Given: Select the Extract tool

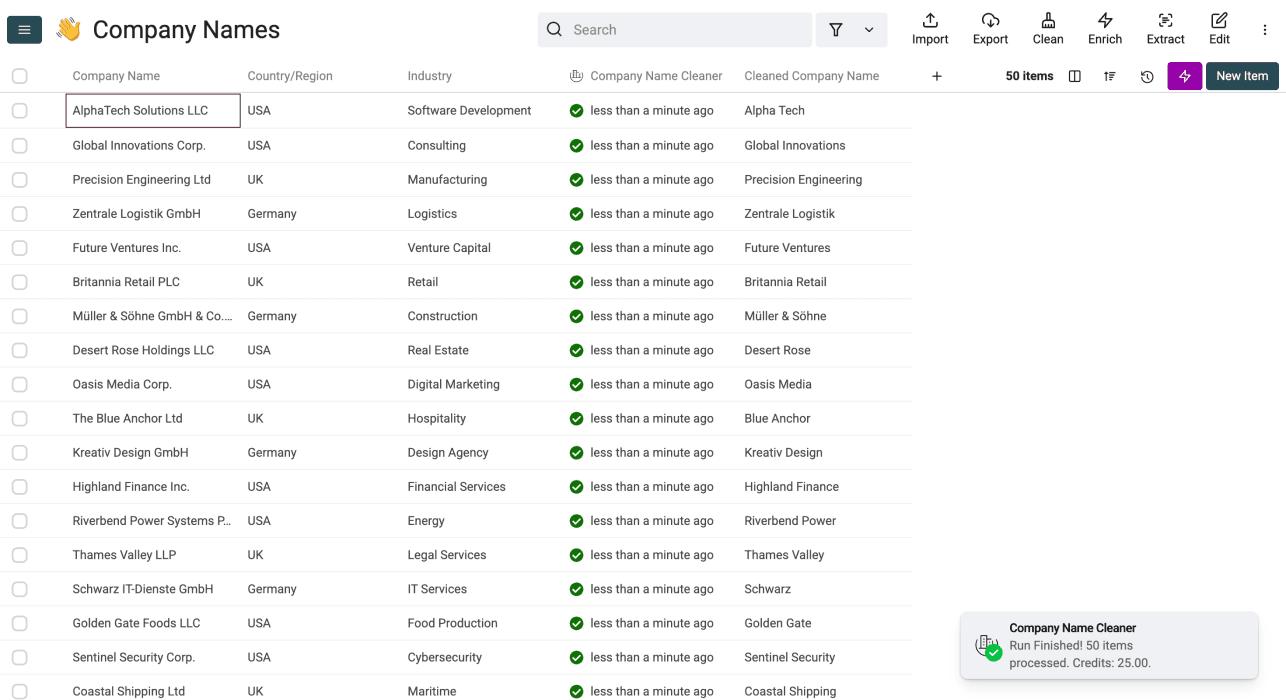Looking at the screenshot, I should [1164, 28].
